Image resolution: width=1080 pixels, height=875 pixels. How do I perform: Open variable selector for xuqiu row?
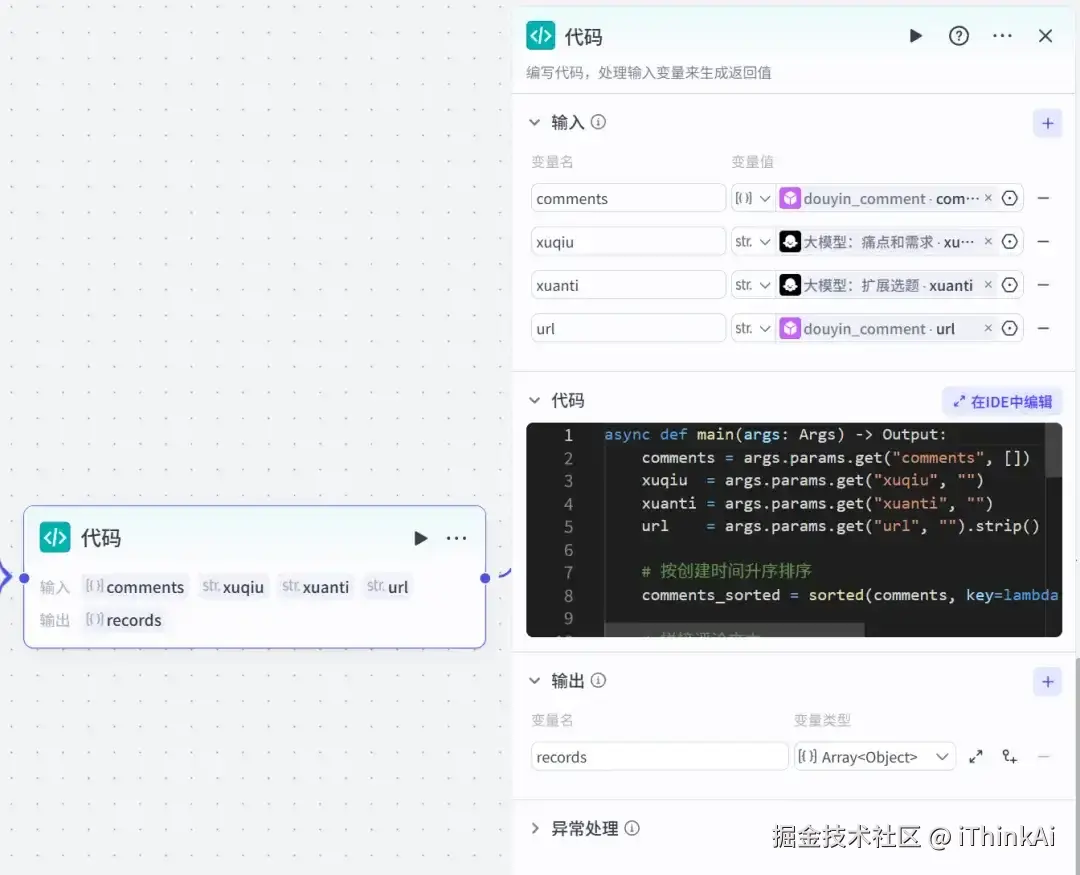(x=1010, y=242)
